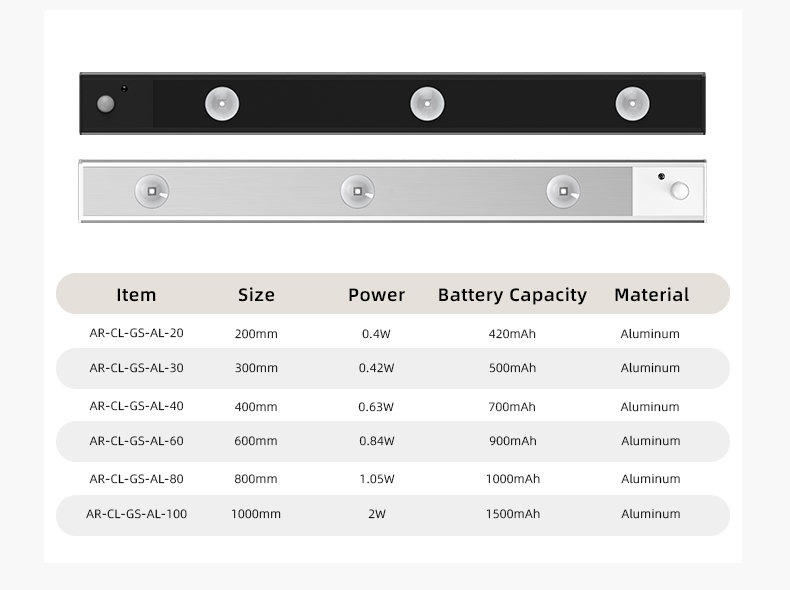Click the small light sensor dot on black bar
This screenshot has width=790, height=590.
point(124,89)
